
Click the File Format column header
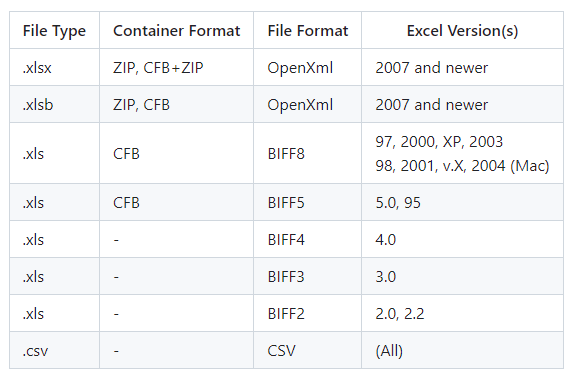tap(308, 30)
